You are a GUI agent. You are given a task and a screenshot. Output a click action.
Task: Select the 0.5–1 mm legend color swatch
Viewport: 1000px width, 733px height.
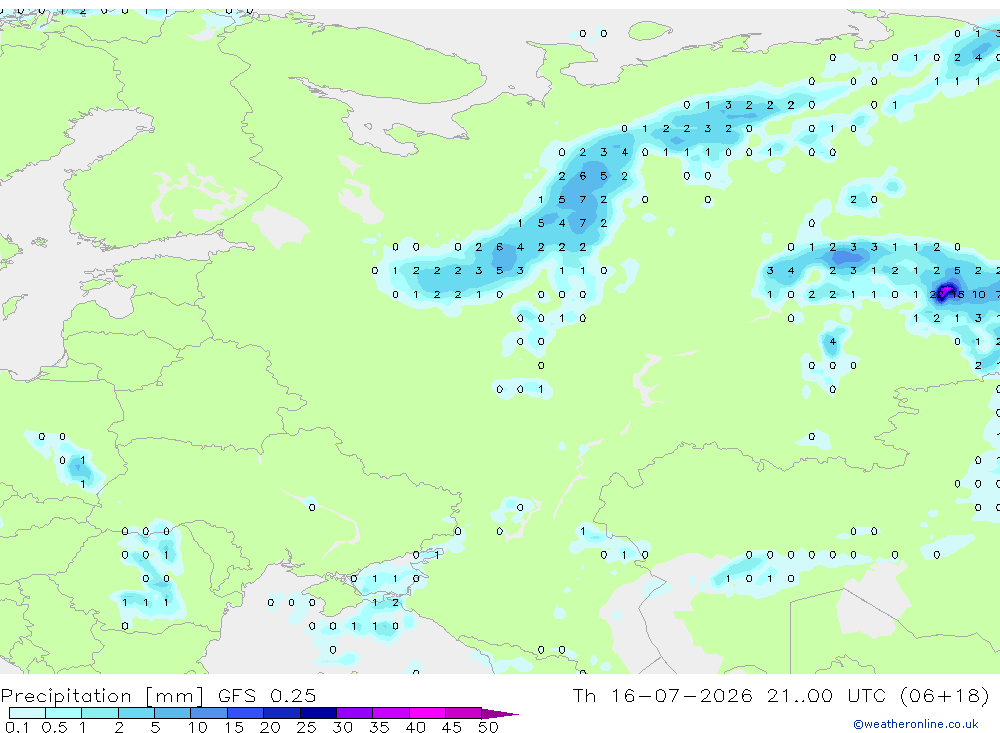pyautogui.click(x=63, y=713)
